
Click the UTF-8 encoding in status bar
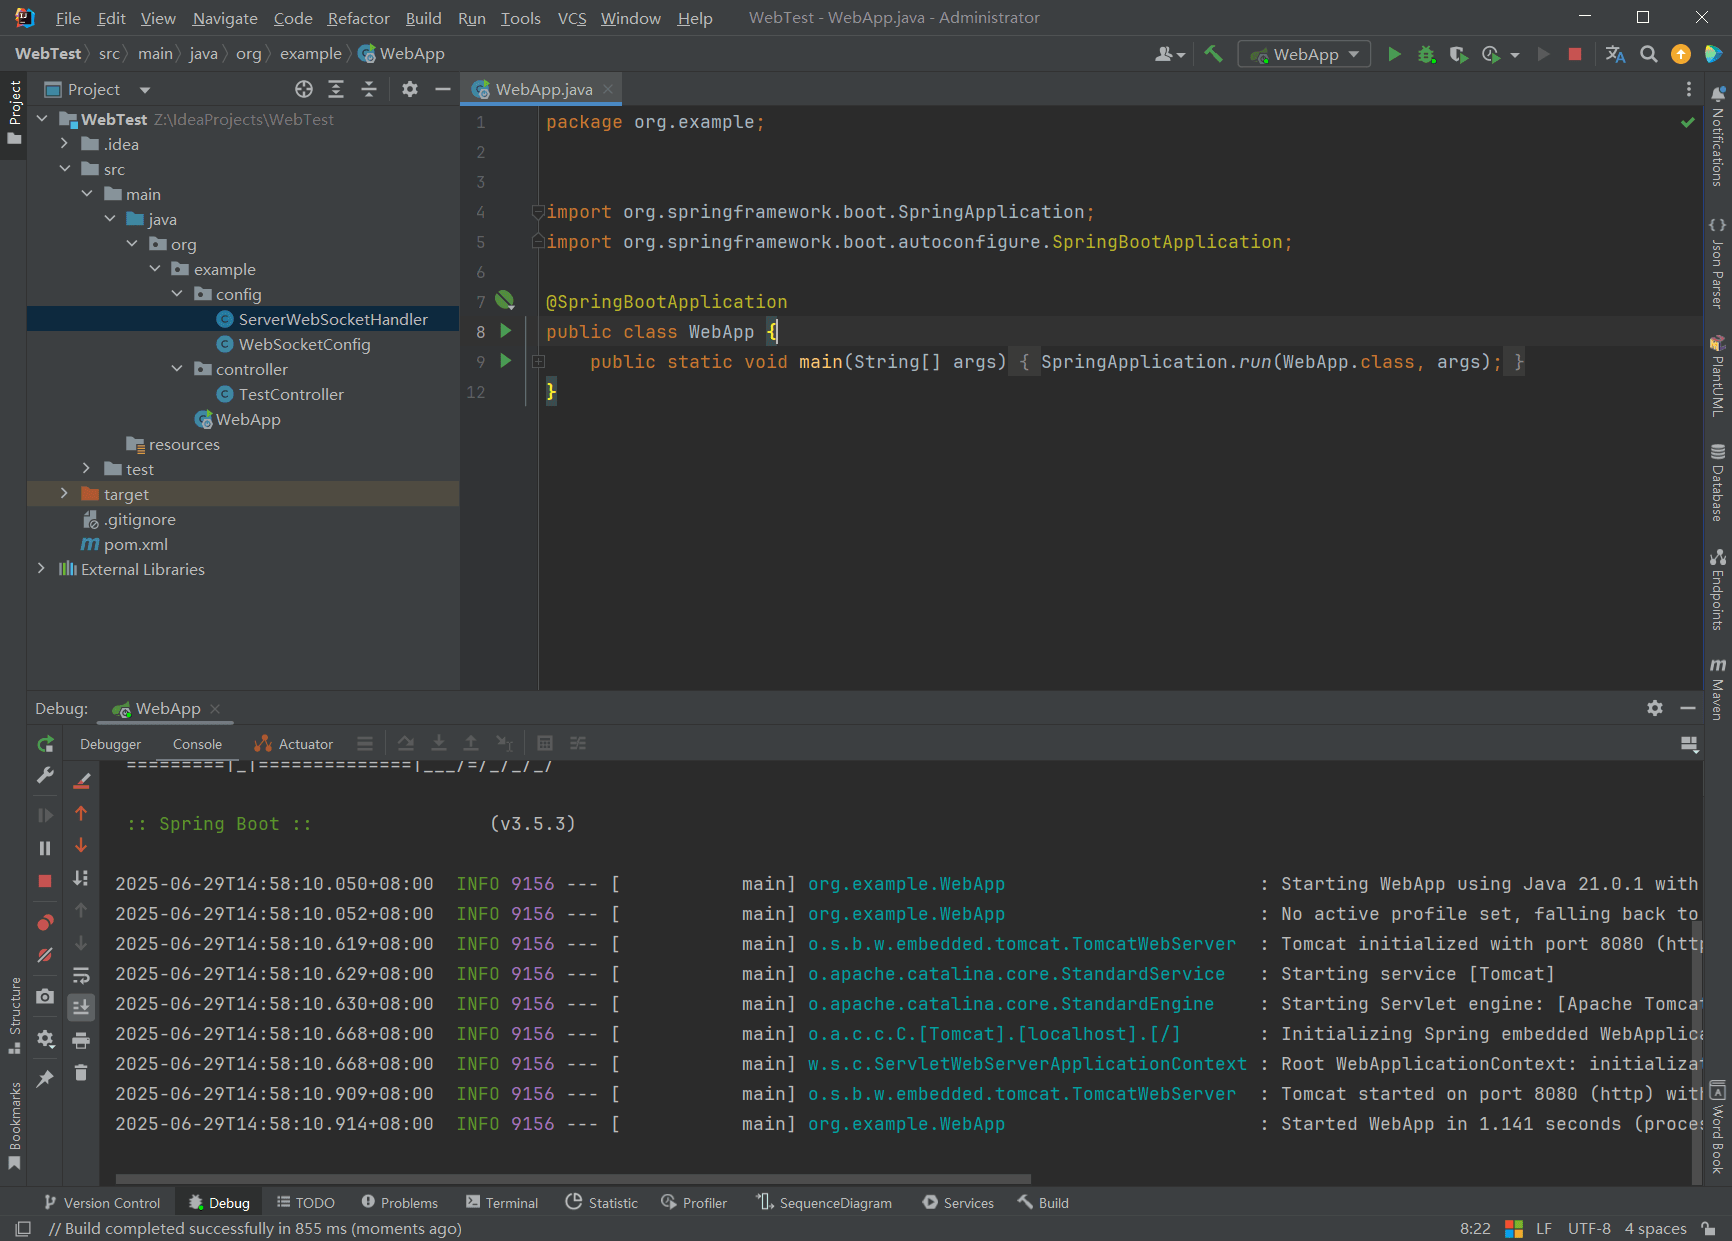(1589, 1228)
